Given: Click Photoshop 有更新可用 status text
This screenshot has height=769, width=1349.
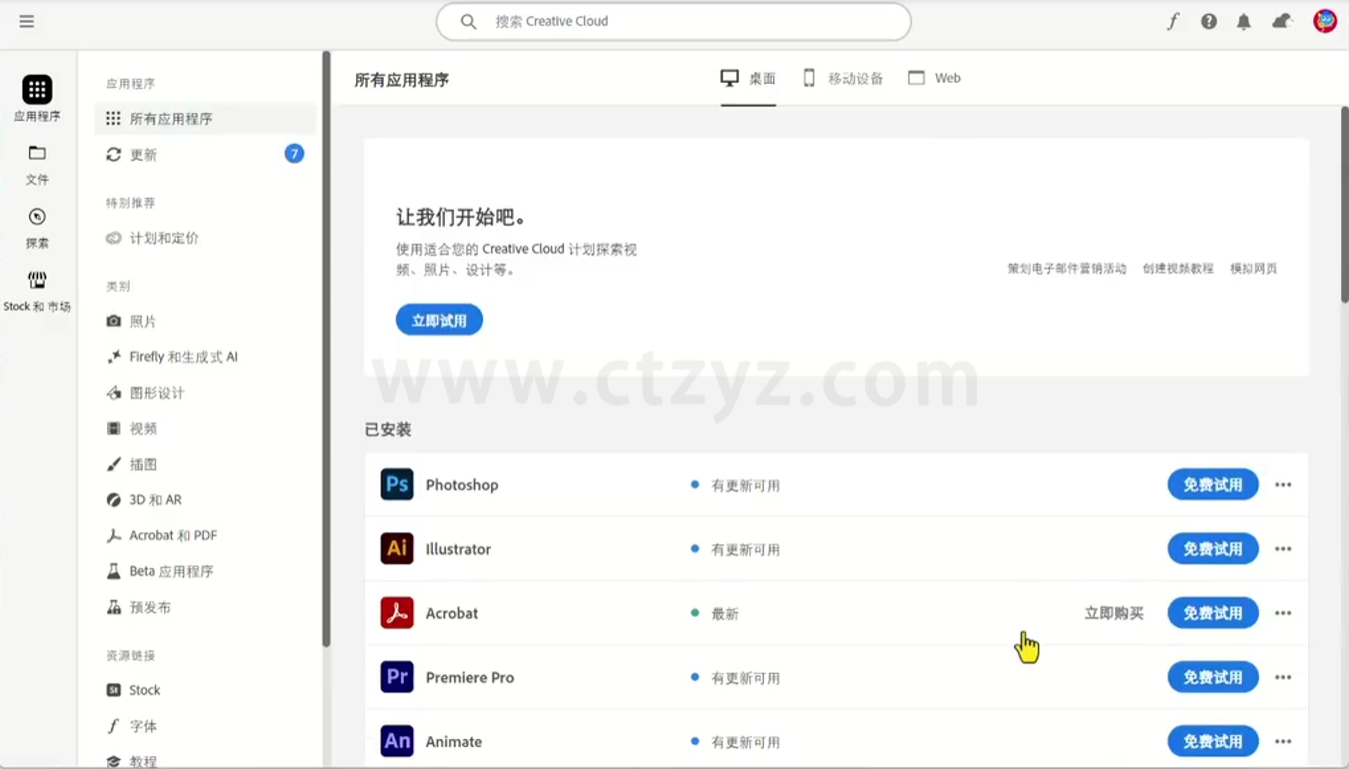Looking at the screenshot, I should point(745,485).
